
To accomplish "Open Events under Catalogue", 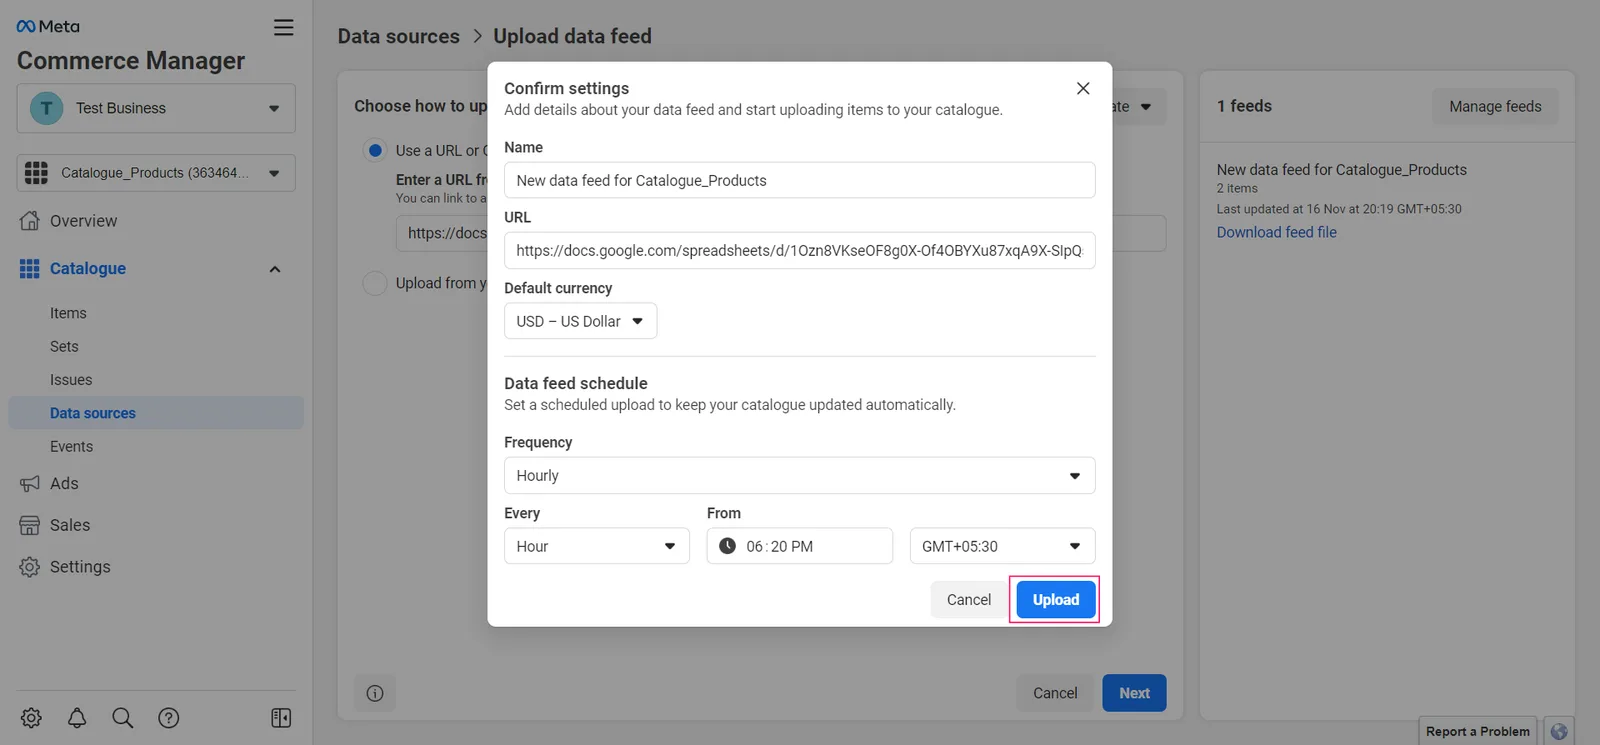I will coord(71,447).
